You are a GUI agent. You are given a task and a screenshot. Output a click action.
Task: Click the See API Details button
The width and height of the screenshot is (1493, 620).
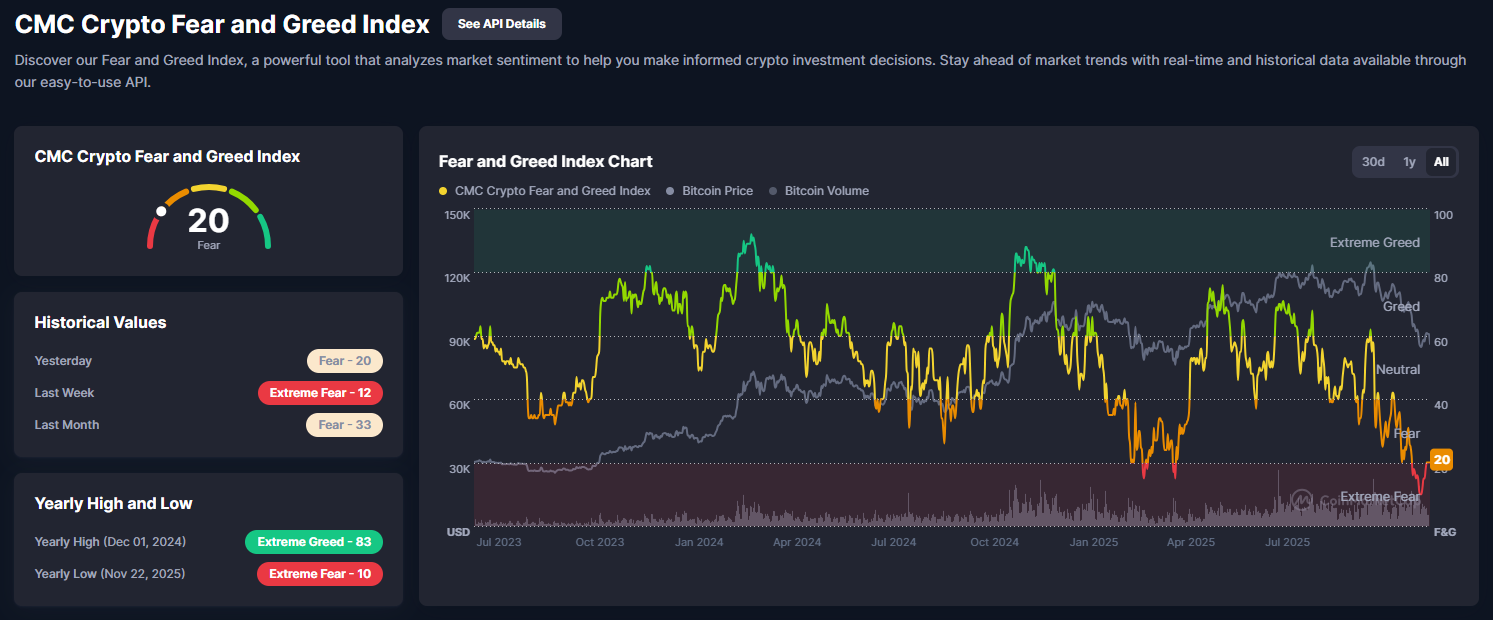[x=501, y=23]
